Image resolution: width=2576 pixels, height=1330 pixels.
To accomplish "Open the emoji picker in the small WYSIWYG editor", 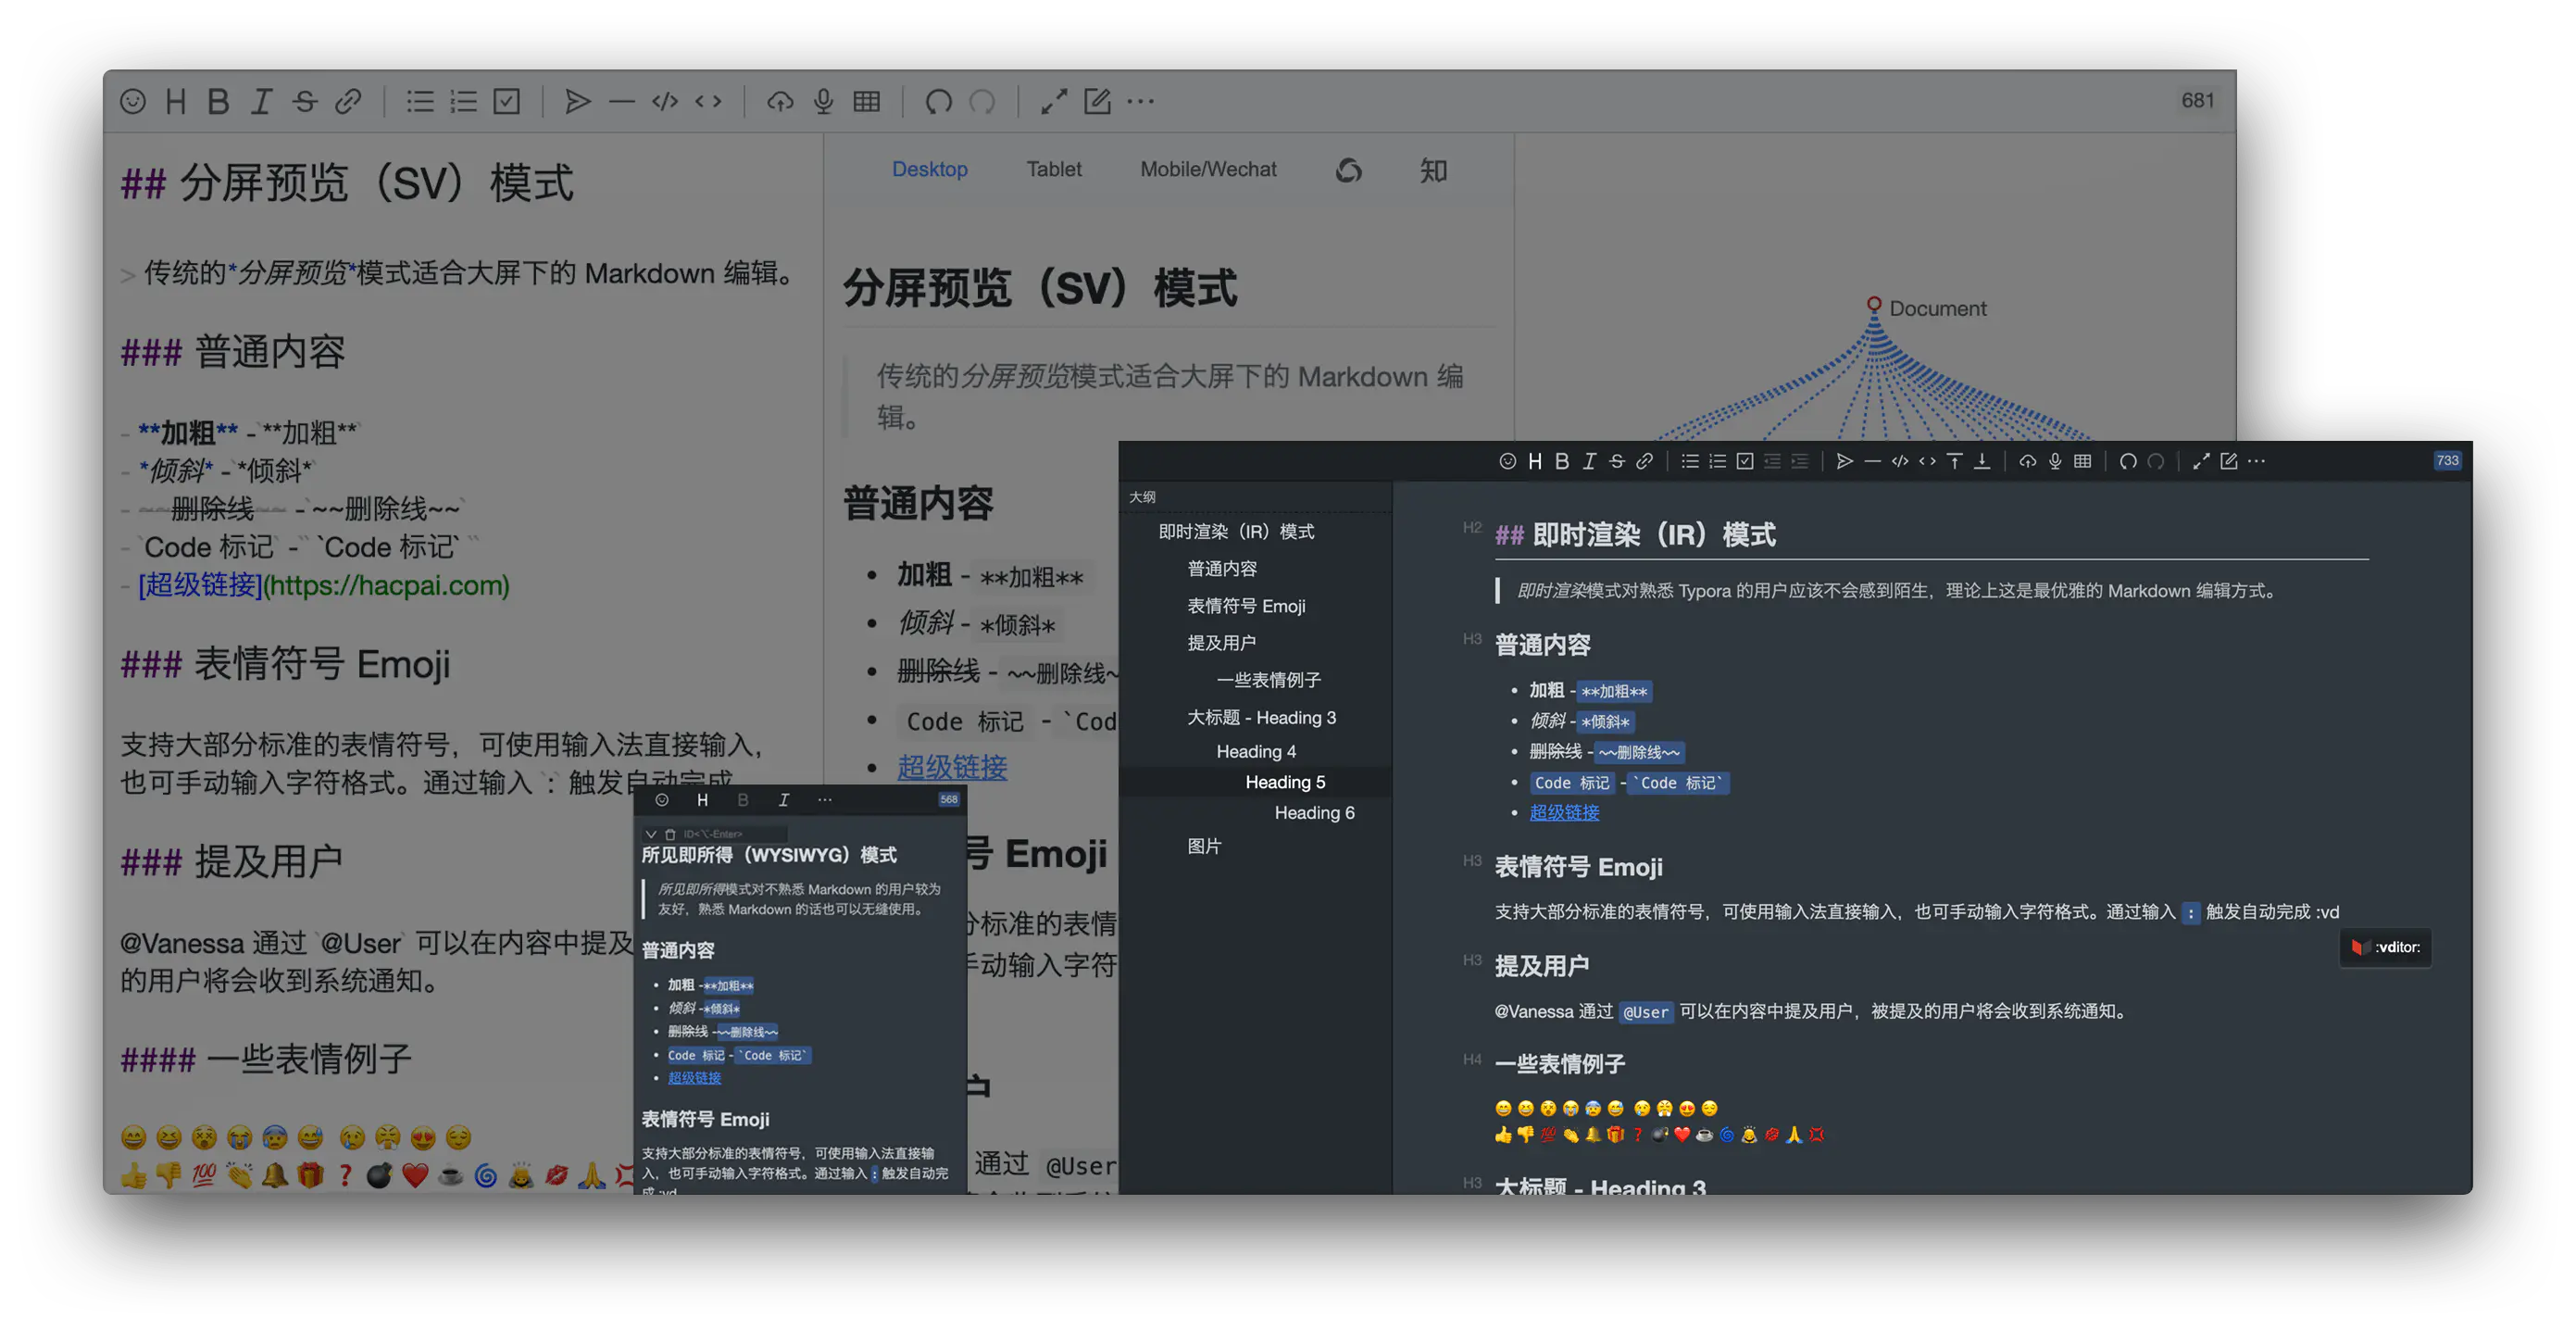I will point(662,800).
